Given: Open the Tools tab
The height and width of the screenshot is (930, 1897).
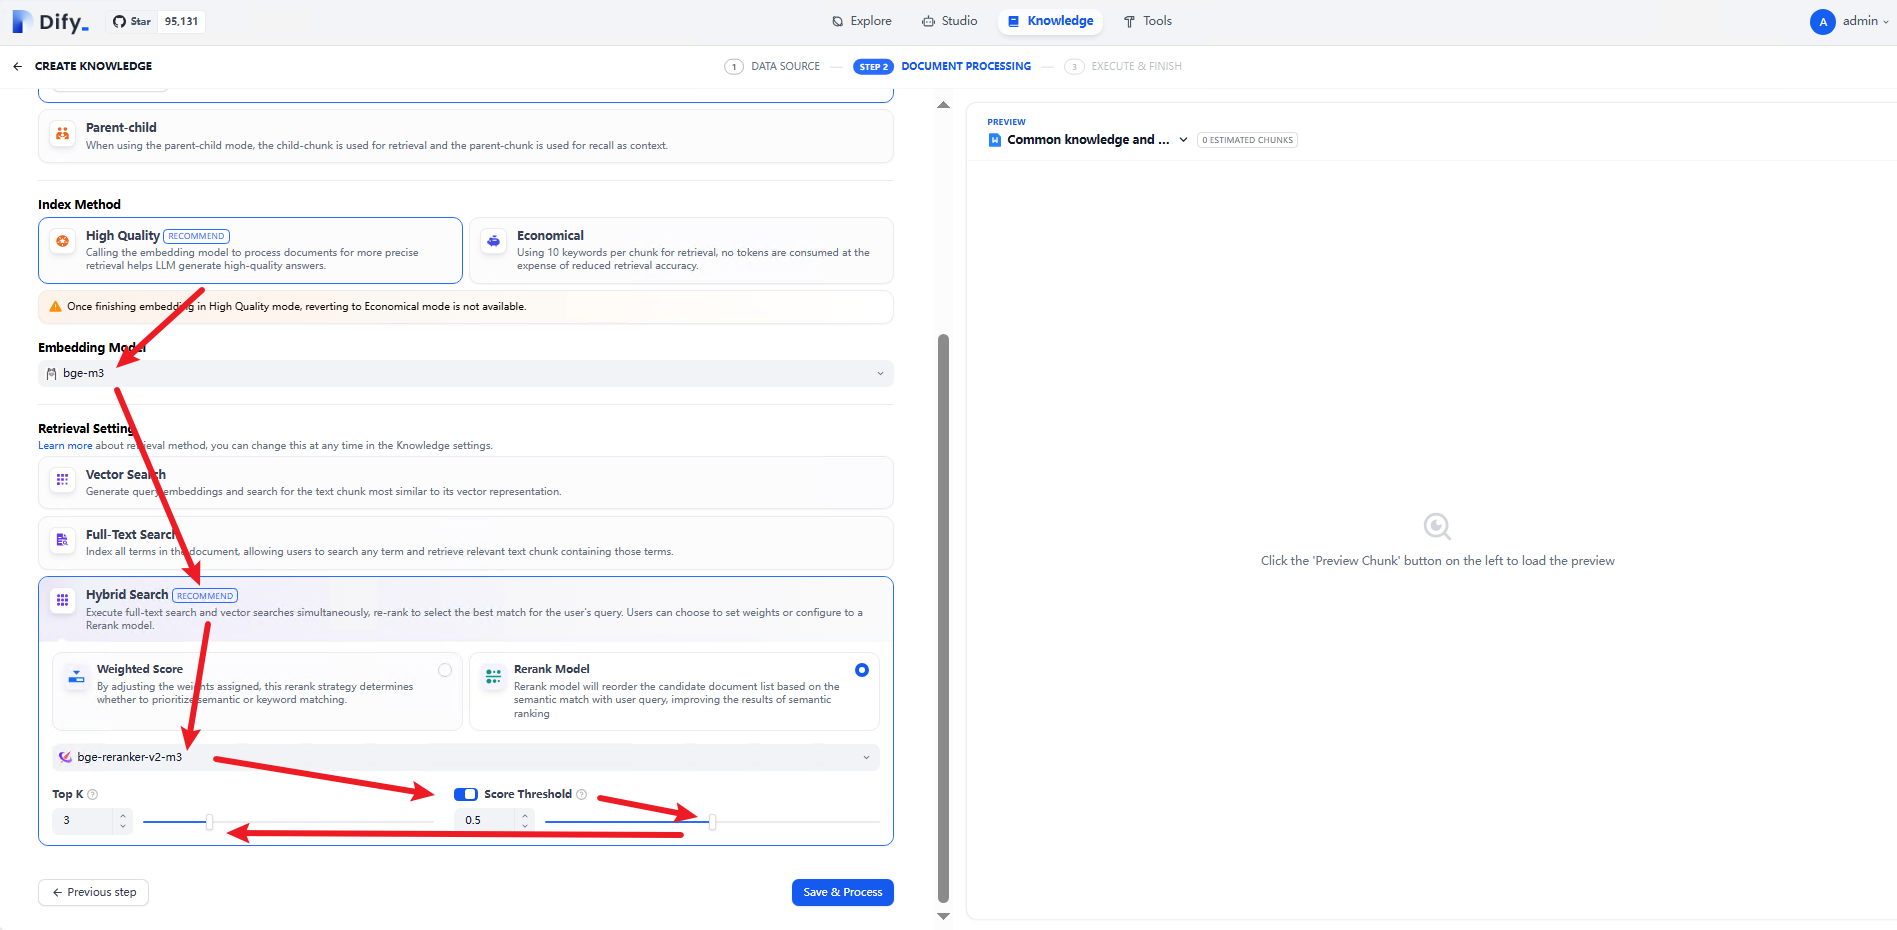Looking at the screenshot, I should (x=1147, y=21).
